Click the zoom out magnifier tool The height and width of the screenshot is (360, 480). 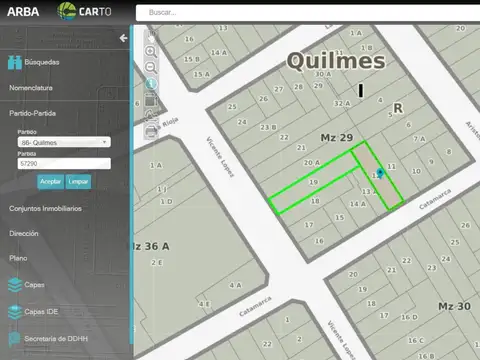[151, 68]
